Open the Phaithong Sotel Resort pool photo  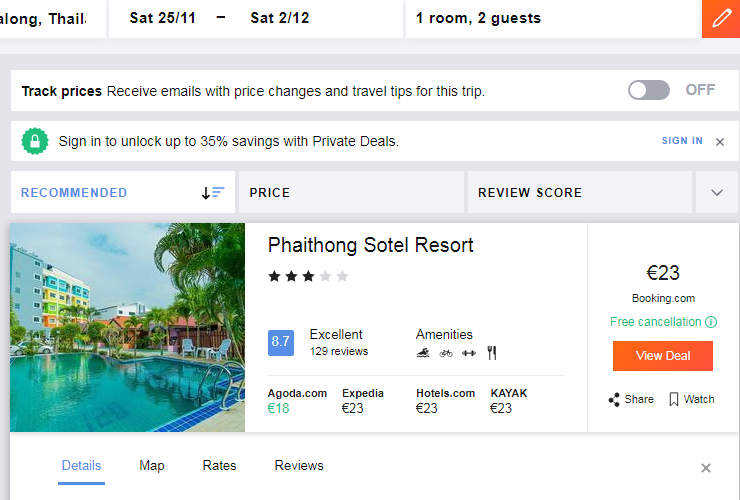tap(127, 327)
